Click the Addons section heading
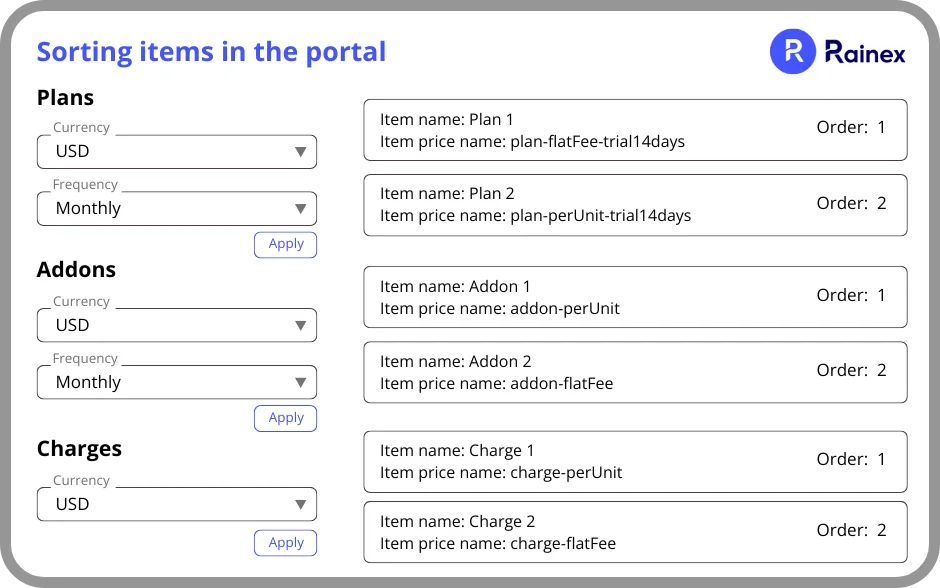Viewport: 940px width, 588px height. (x=76, y=270)
